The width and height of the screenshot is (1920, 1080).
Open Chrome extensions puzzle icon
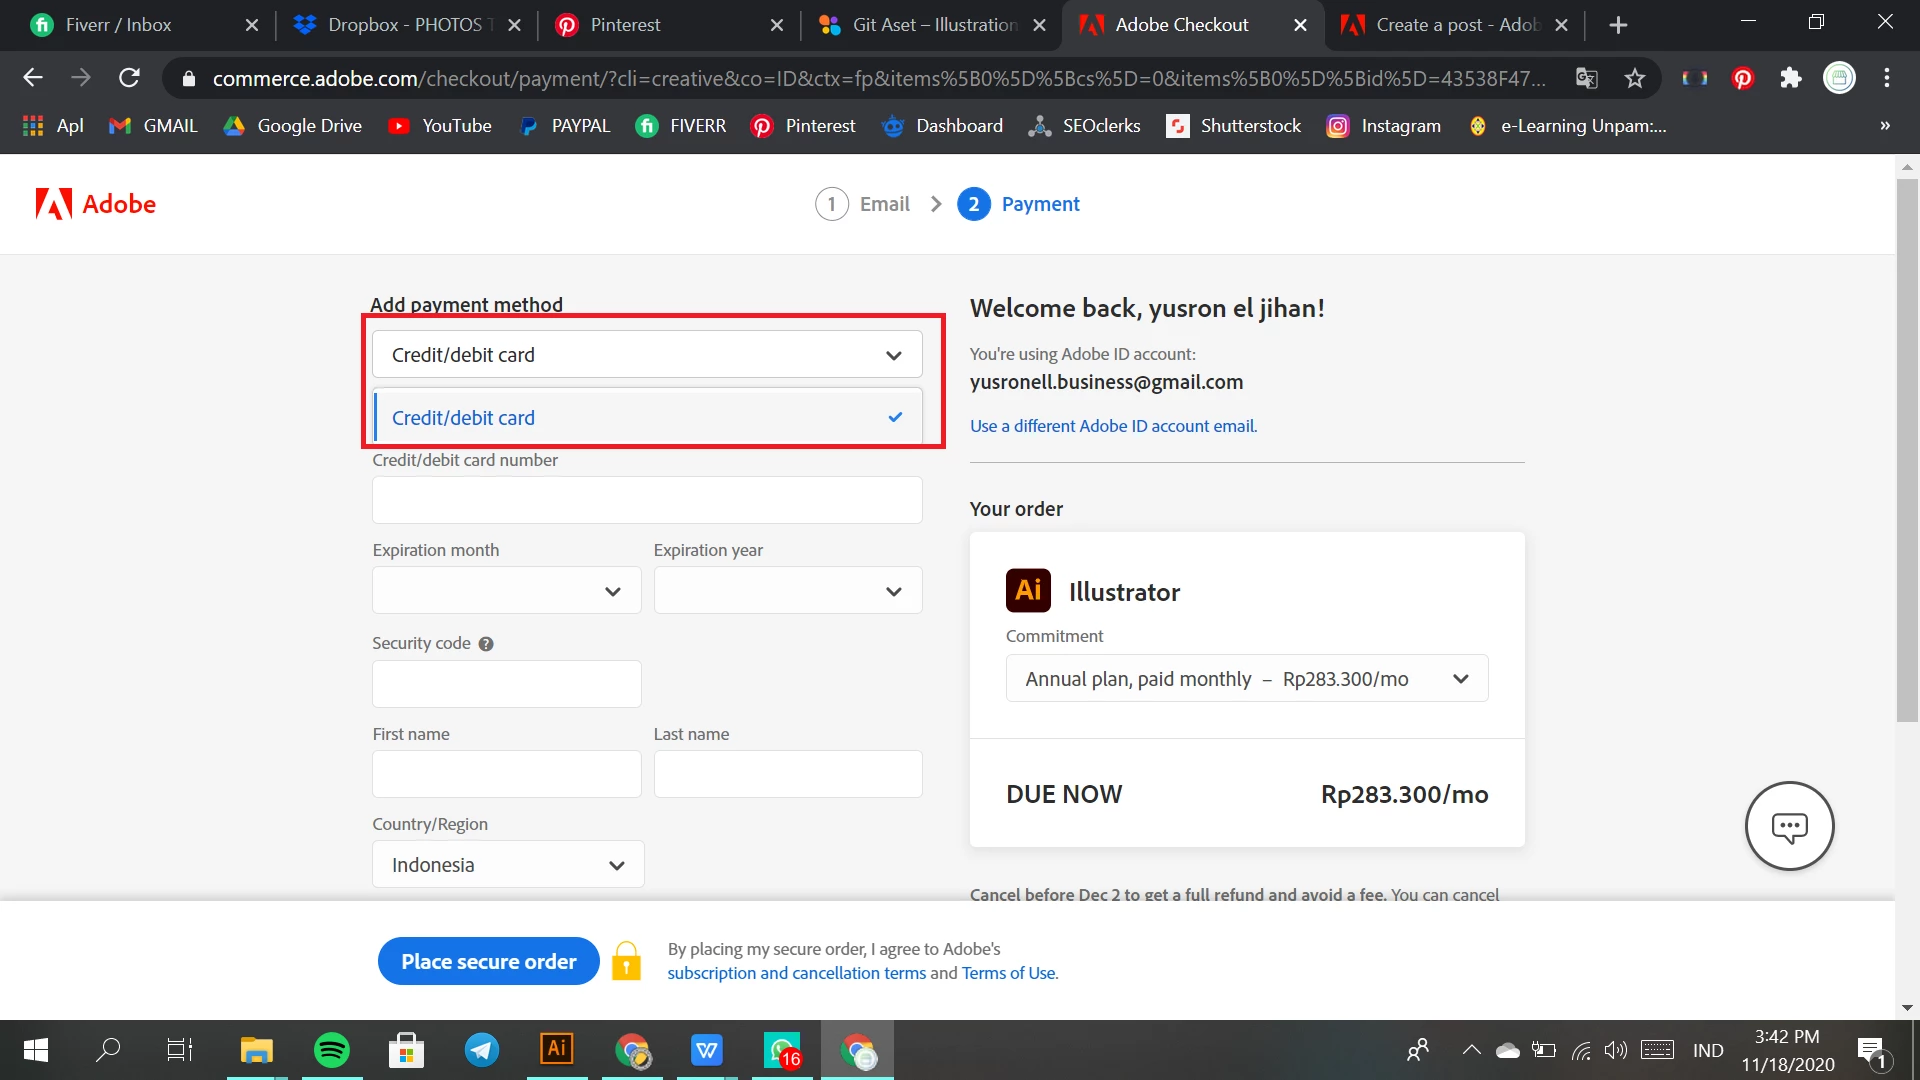click(1790, 78)
